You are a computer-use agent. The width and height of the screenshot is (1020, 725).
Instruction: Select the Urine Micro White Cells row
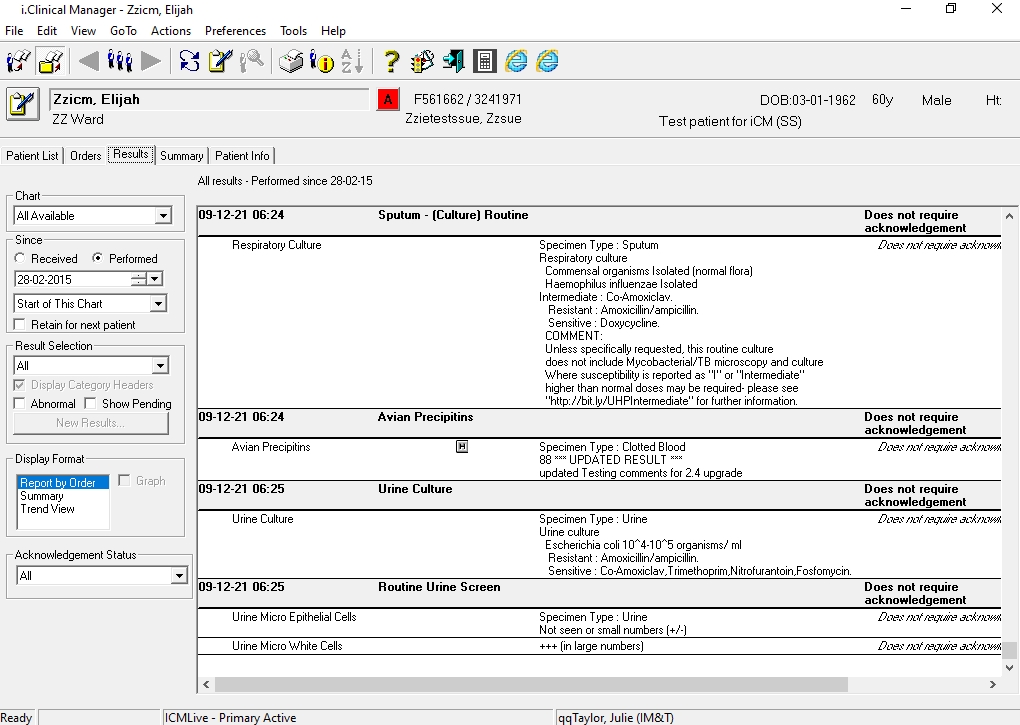point(598,646)
